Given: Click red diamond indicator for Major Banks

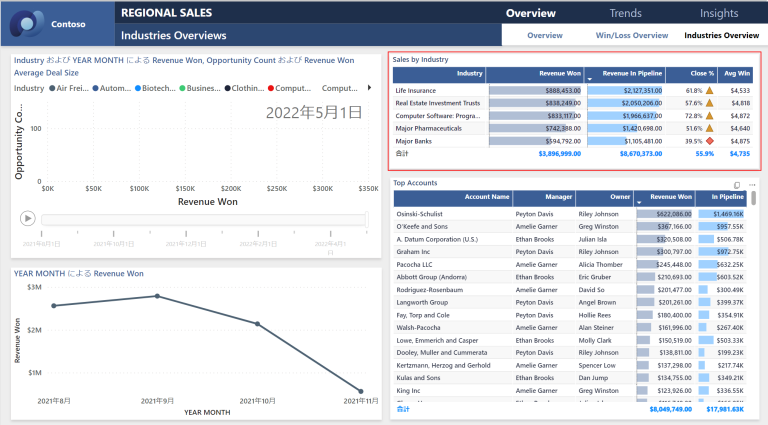Looking at the screenshot, I should click(x=710, y=141).
